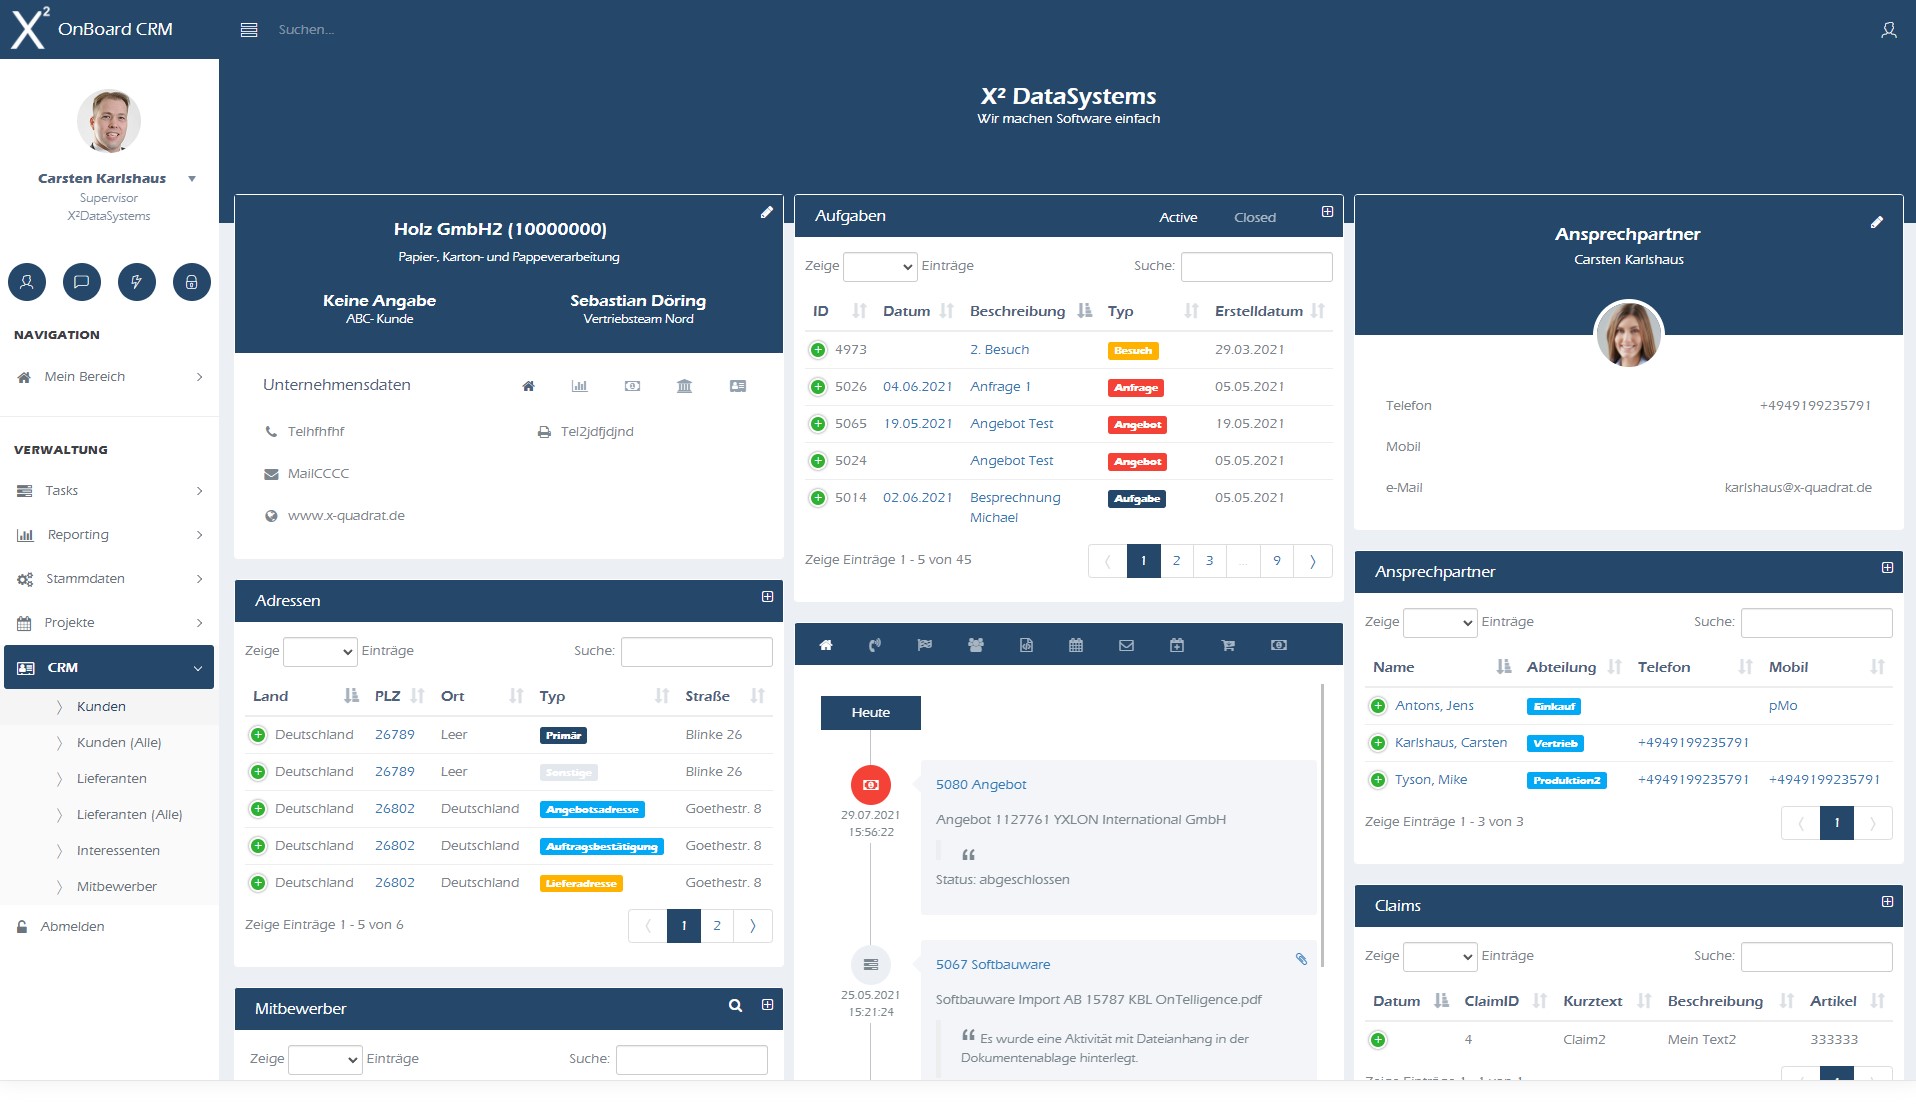Open the shopping cart icon in activity toolbar
Screen dimensions: 1916x1104
pyautogui.click(x=1228, y=646)
